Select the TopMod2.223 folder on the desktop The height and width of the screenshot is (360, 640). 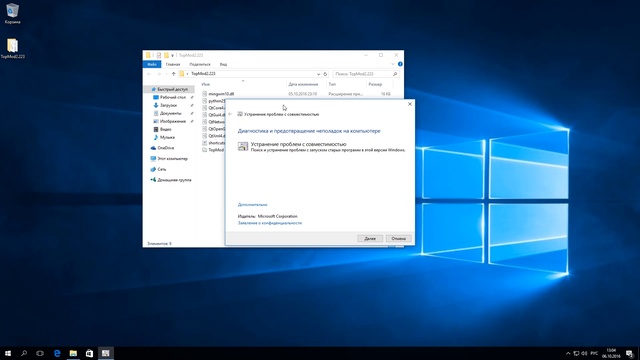click(12, 48)
